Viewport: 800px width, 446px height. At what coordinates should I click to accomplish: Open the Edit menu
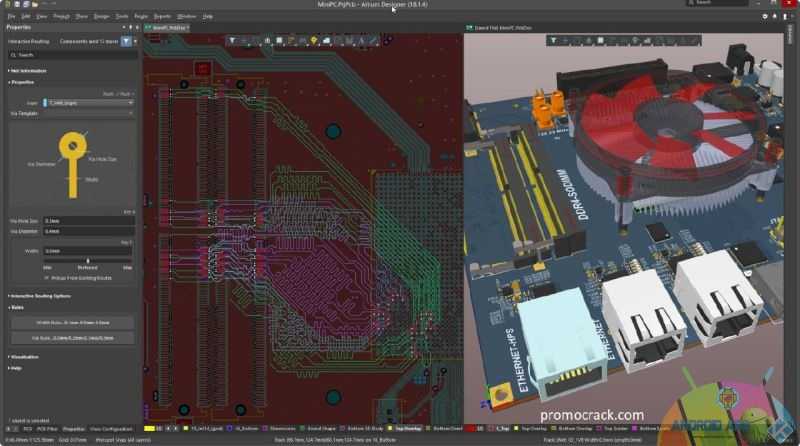26,16
